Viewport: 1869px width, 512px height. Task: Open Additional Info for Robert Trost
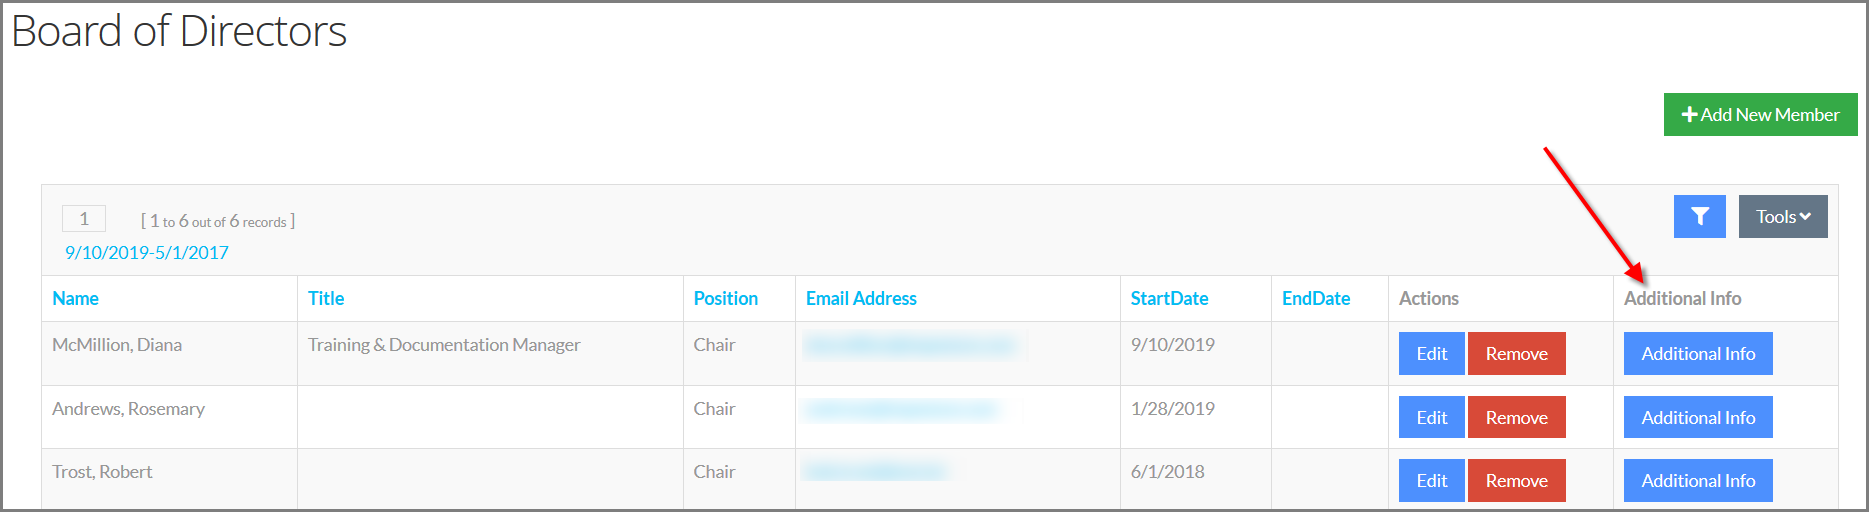pyautogui.click(x=1698, y=480)
